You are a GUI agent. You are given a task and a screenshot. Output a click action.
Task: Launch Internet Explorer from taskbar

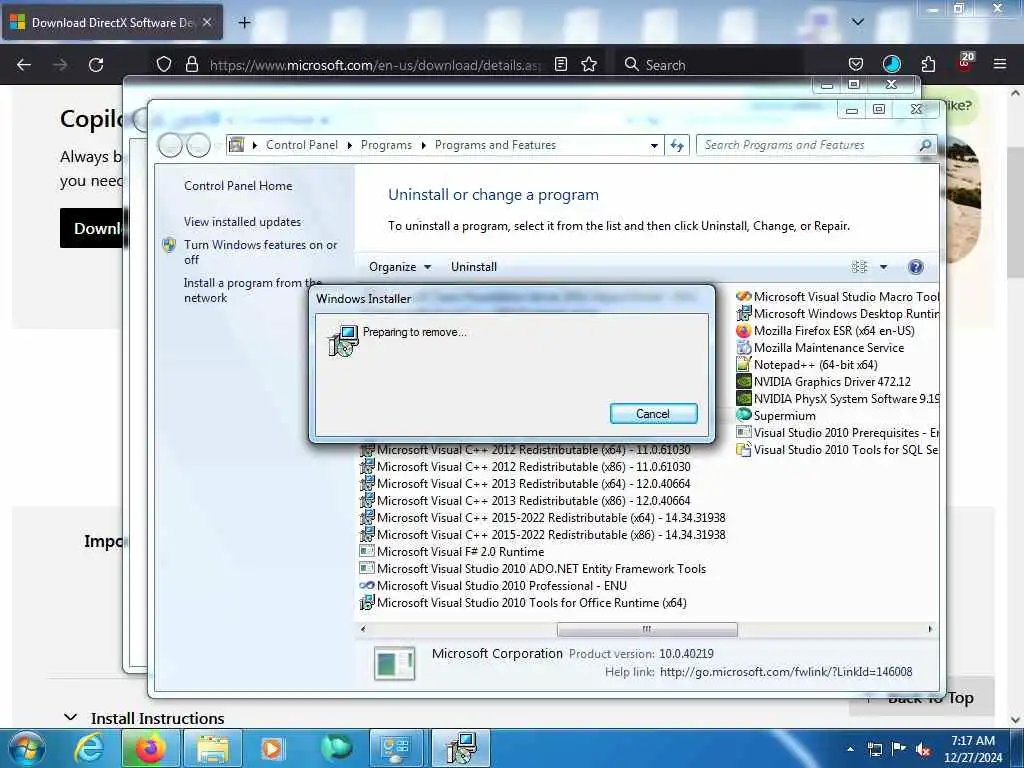(x=88, y=748)
